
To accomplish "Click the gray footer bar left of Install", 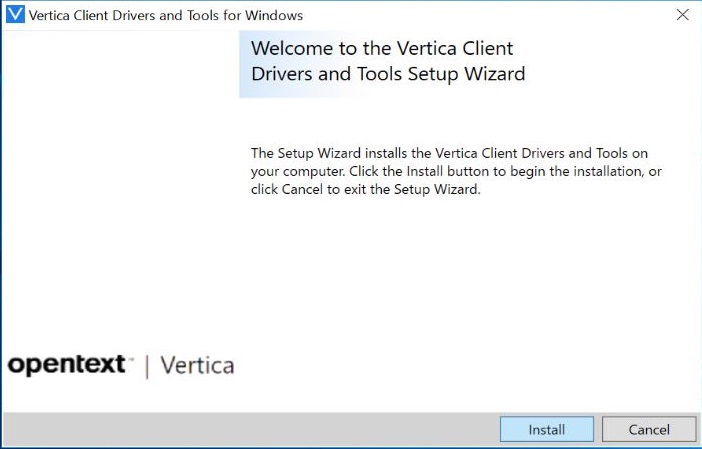I will tap(250, 429).
